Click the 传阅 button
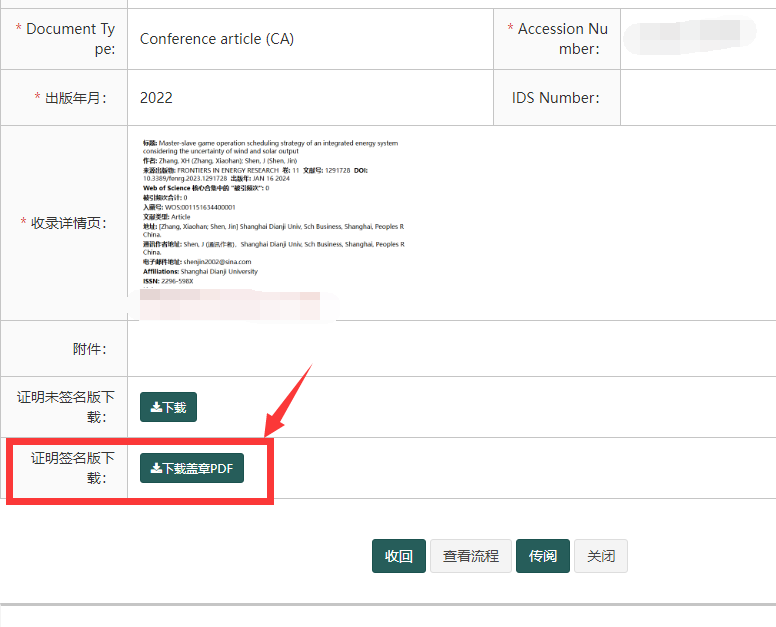The image size is (776, 627). [542, 556]
